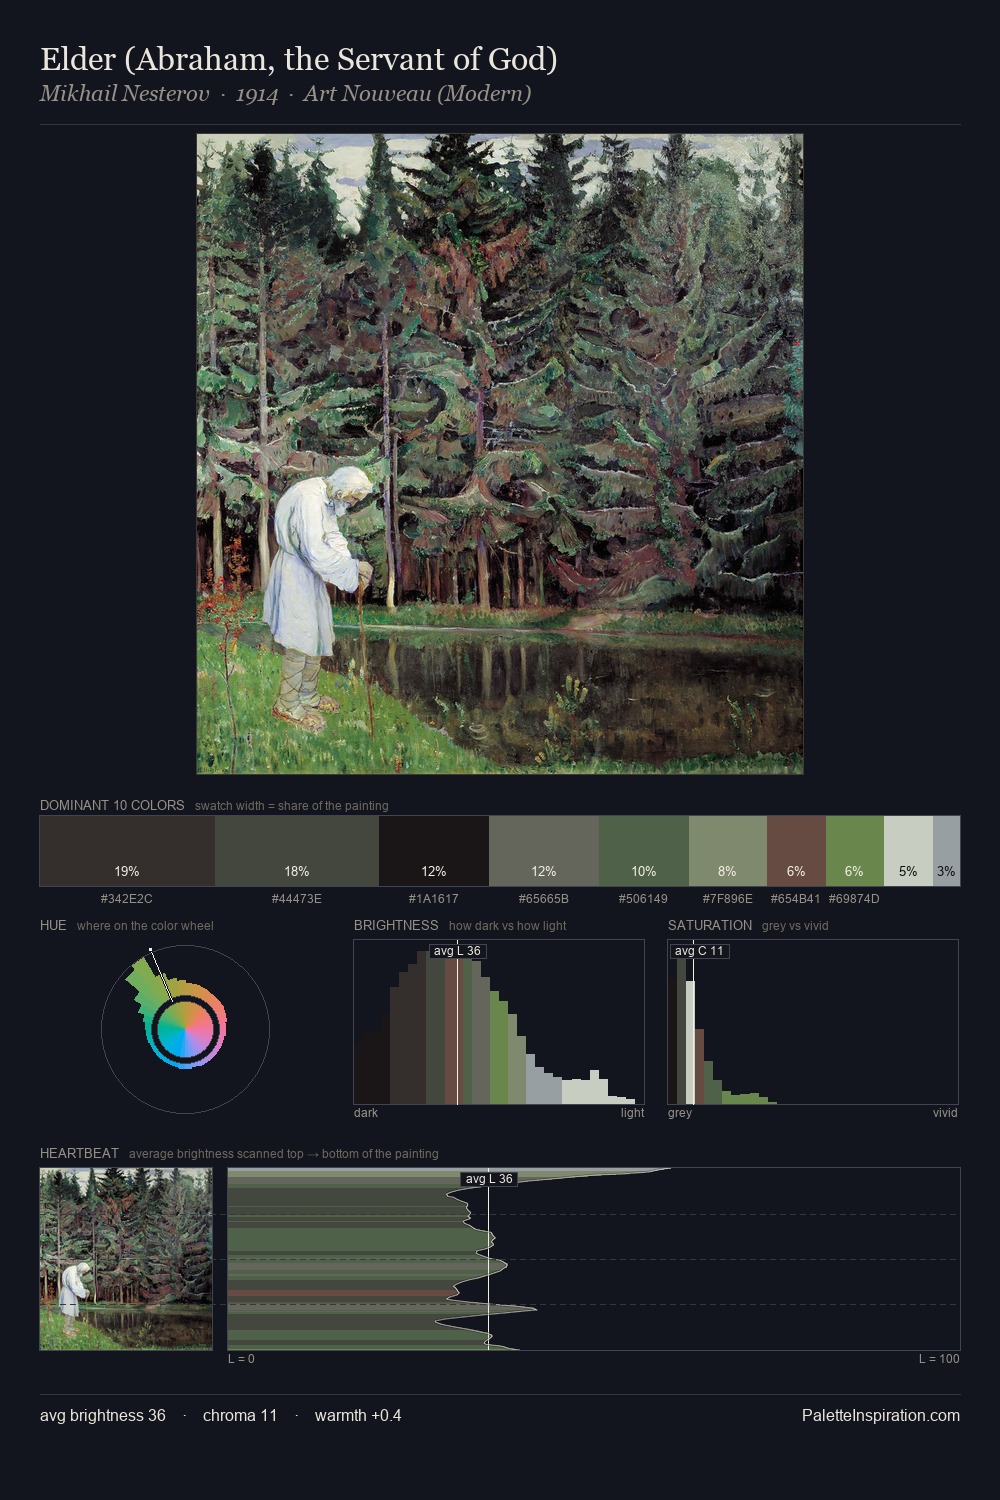Click the hex code #654B41

(795, 899)
